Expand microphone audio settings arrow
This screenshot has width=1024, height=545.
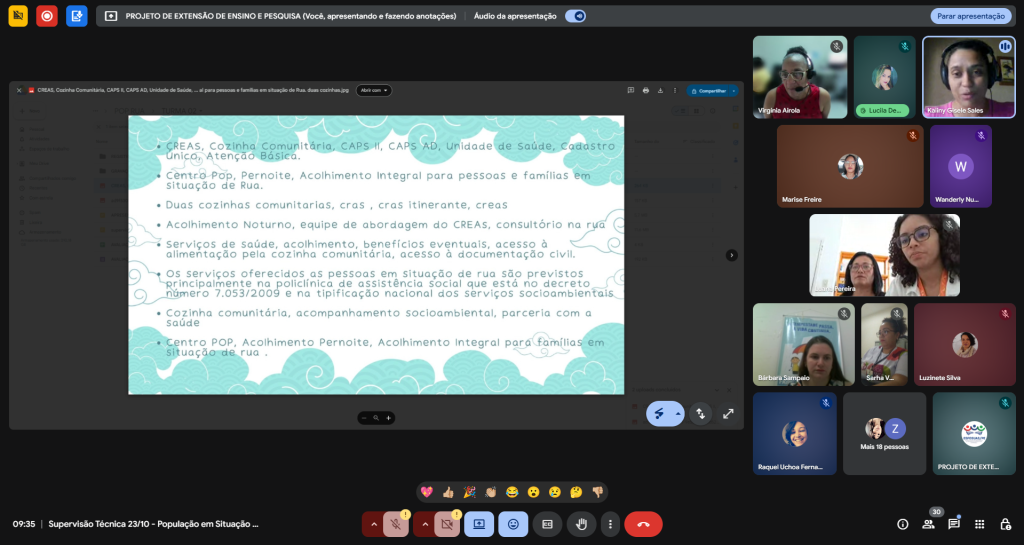tap(373, 524)
